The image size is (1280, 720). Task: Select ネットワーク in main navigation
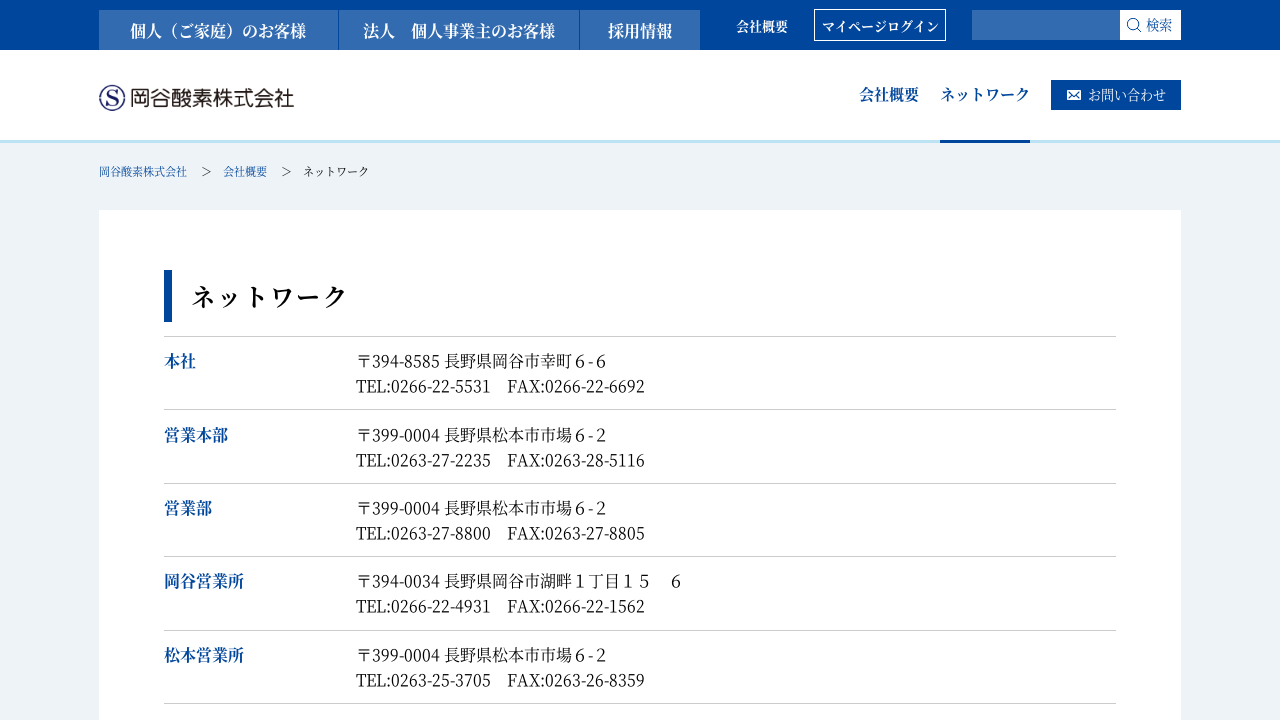985,95
